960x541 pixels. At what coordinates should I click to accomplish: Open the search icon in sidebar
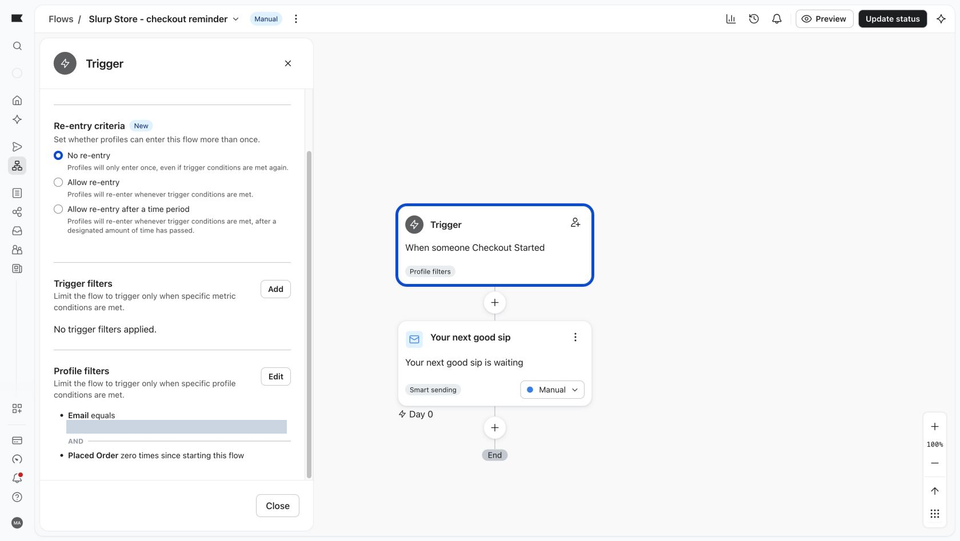[17, 46]
